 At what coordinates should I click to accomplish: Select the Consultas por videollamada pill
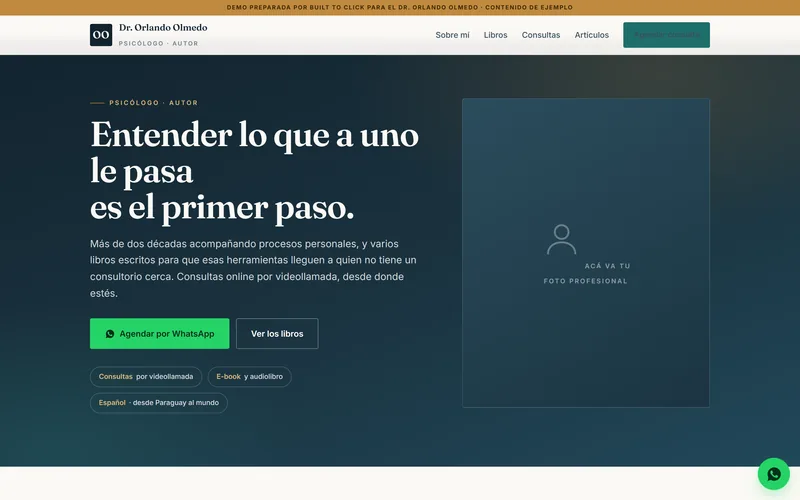point(146,377)
